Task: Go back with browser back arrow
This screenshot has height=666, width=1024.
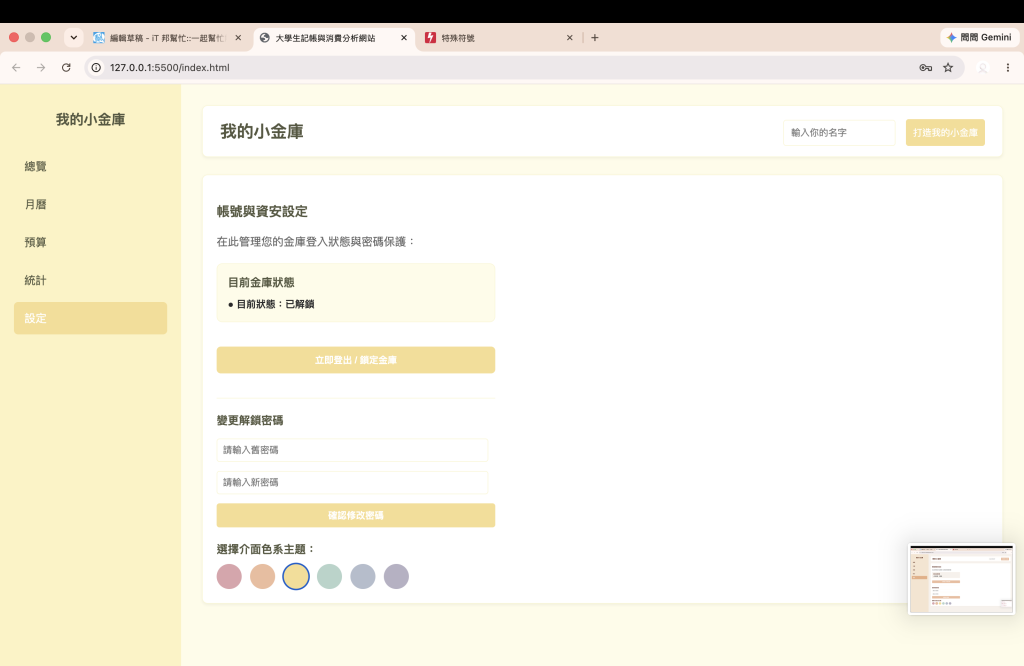Action: [16, 67]
